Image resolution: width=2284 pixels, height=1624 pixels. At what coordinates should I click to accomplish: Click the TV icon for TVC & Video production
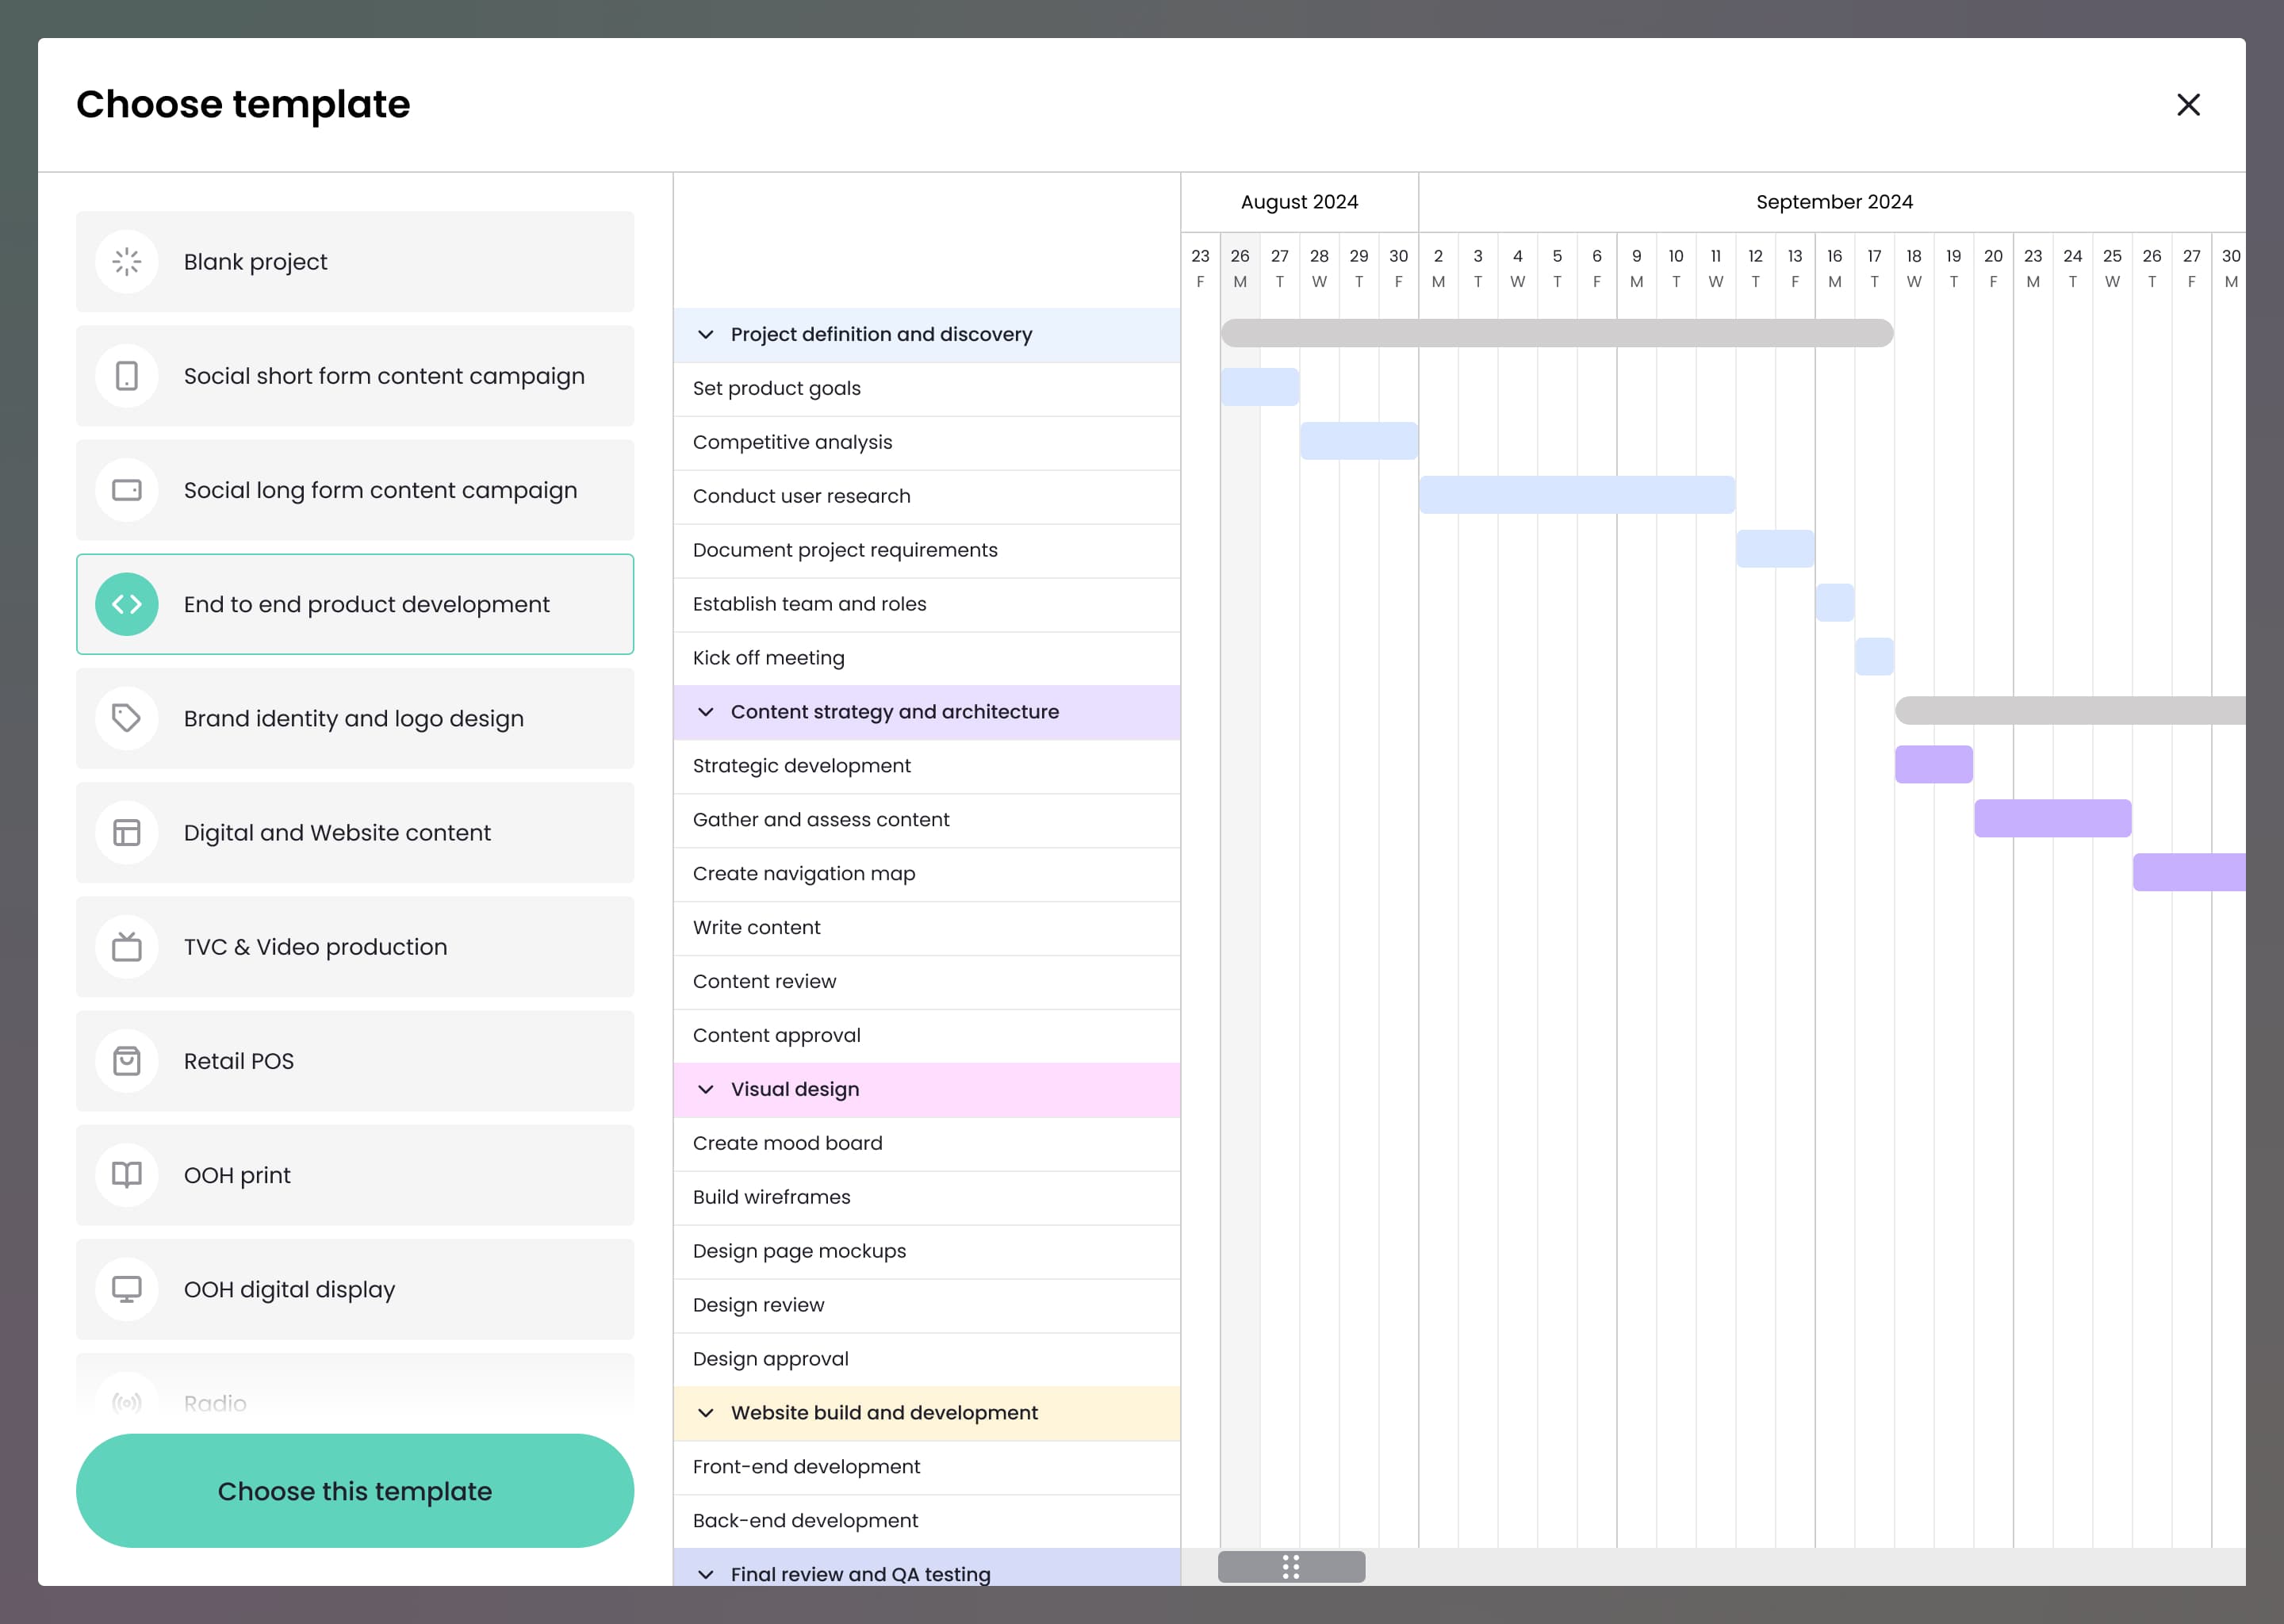pyautogui.click(x=127, y=946)
